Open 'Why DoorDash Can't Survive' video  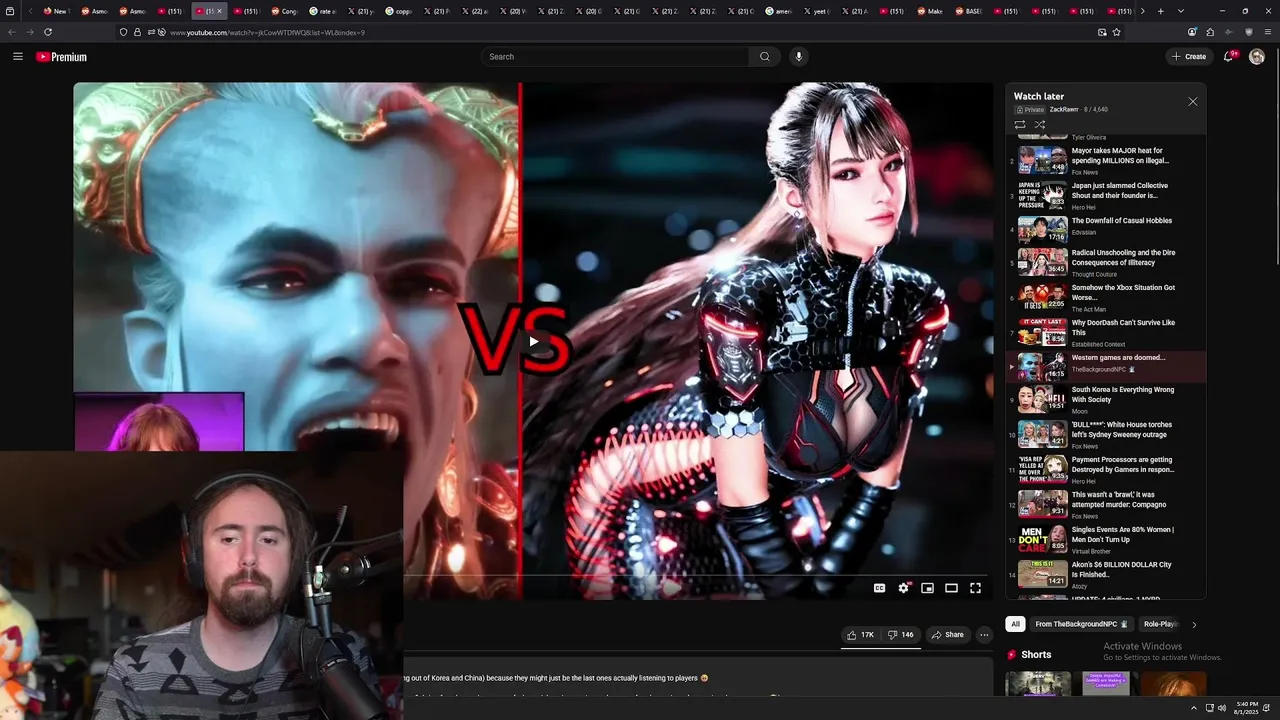(x=1106, y=332)
